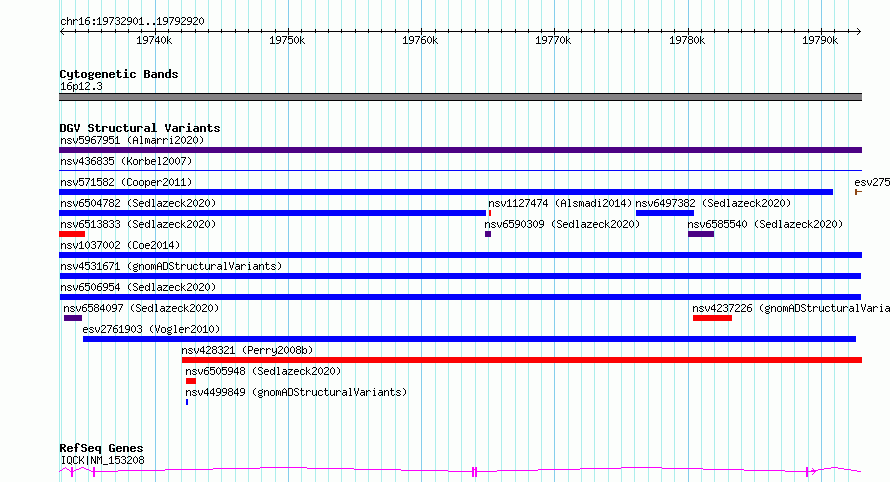
Task: Click the nsv6506954 (Sedlazeck2020) label
Action: (x=138, y=287)
